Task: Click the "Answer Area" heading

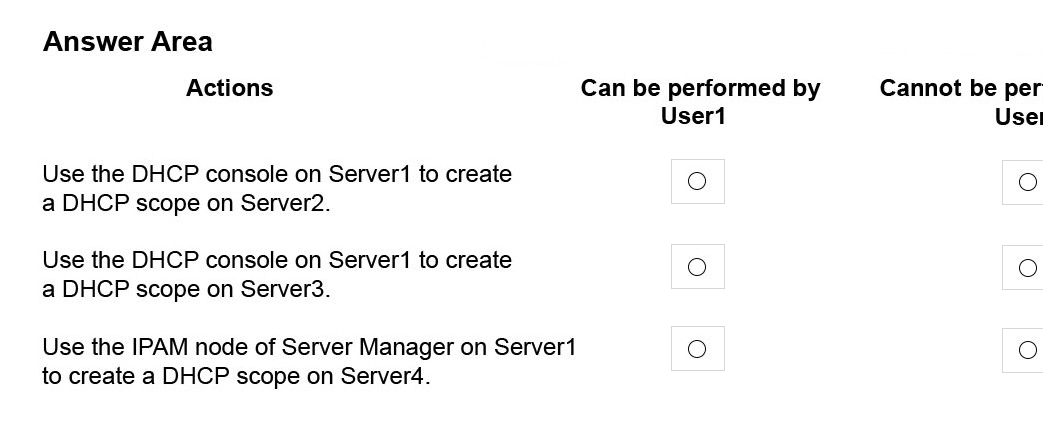Action: [128, 41]
